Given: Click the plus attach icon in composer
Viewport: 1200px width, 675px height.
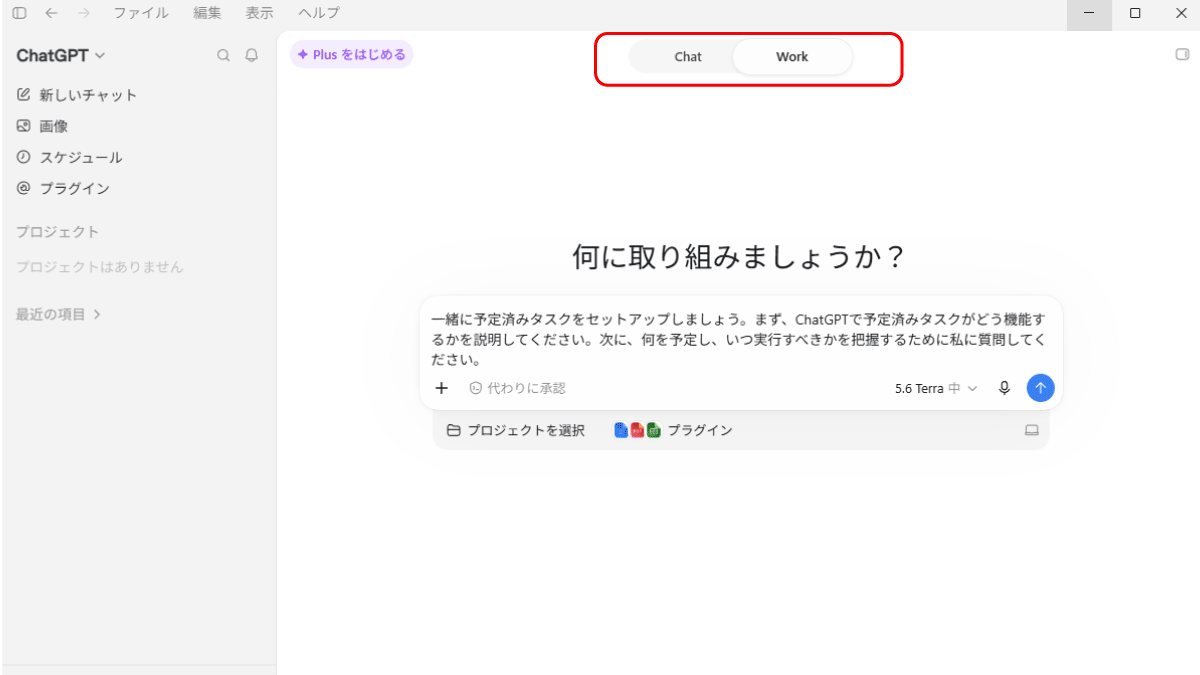Looking at the screenshot, I should click(x=442, y=388).
